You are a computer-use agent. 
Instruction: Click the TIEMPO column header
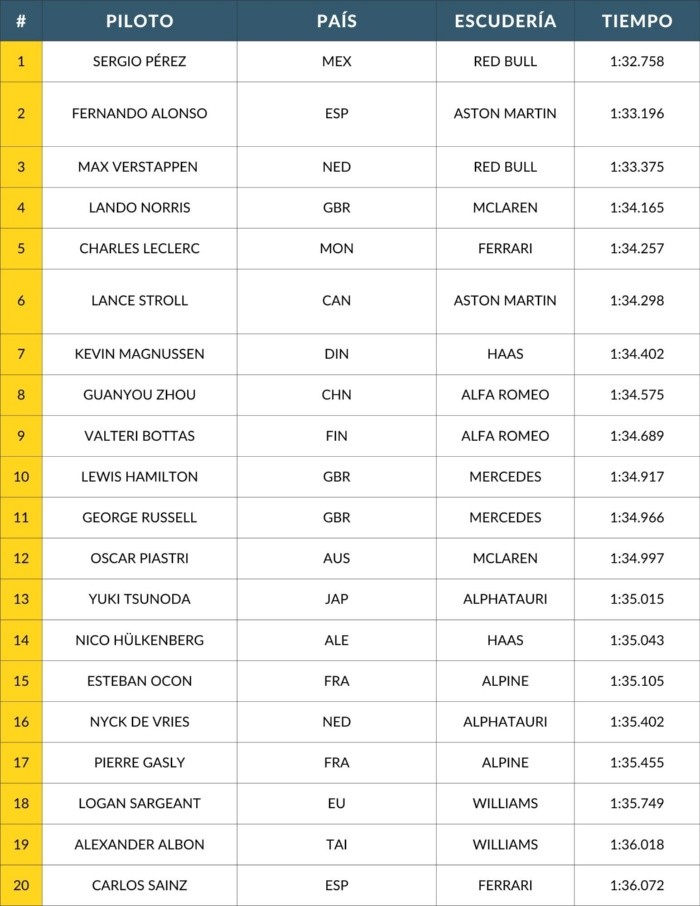637,21
